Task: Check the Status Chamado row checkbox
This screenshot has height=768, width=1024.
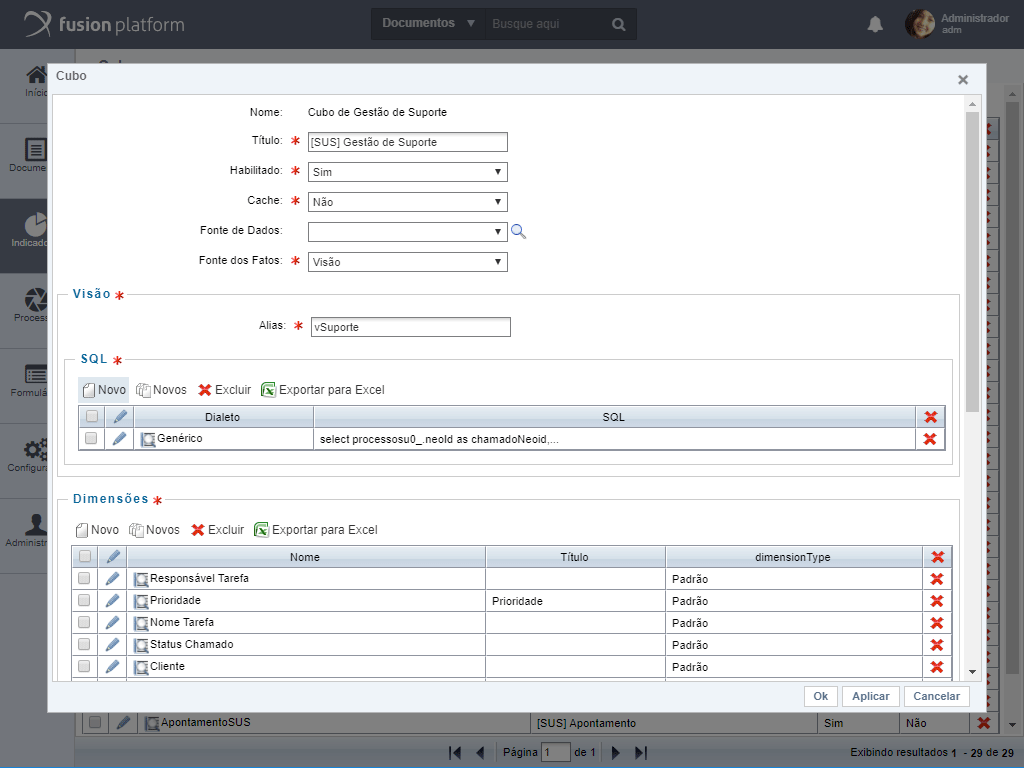Action: 84,644
